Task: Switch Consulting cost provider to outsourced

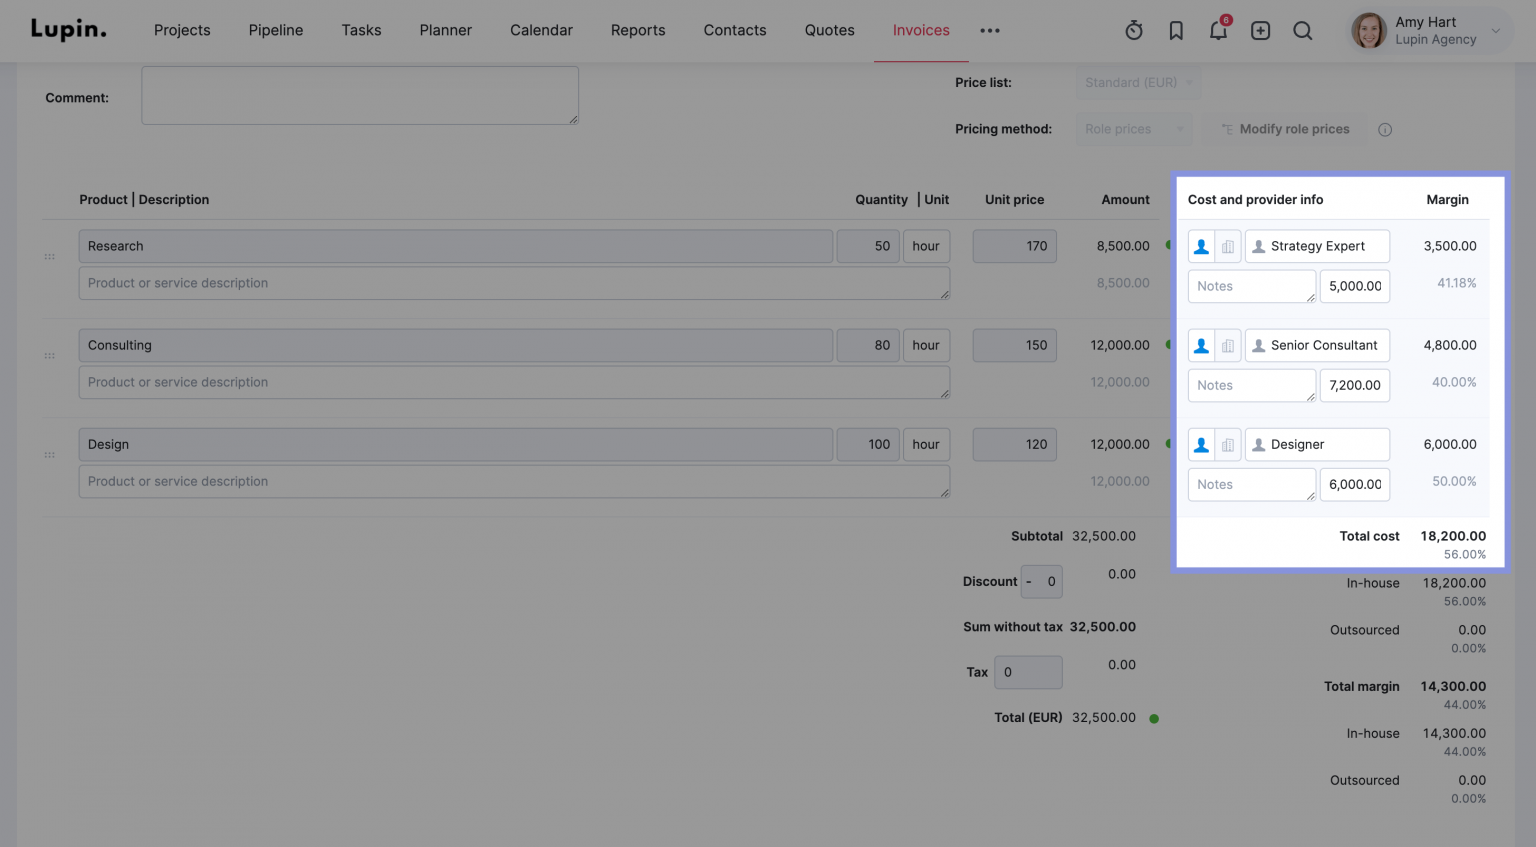Action: point(1228,345)
